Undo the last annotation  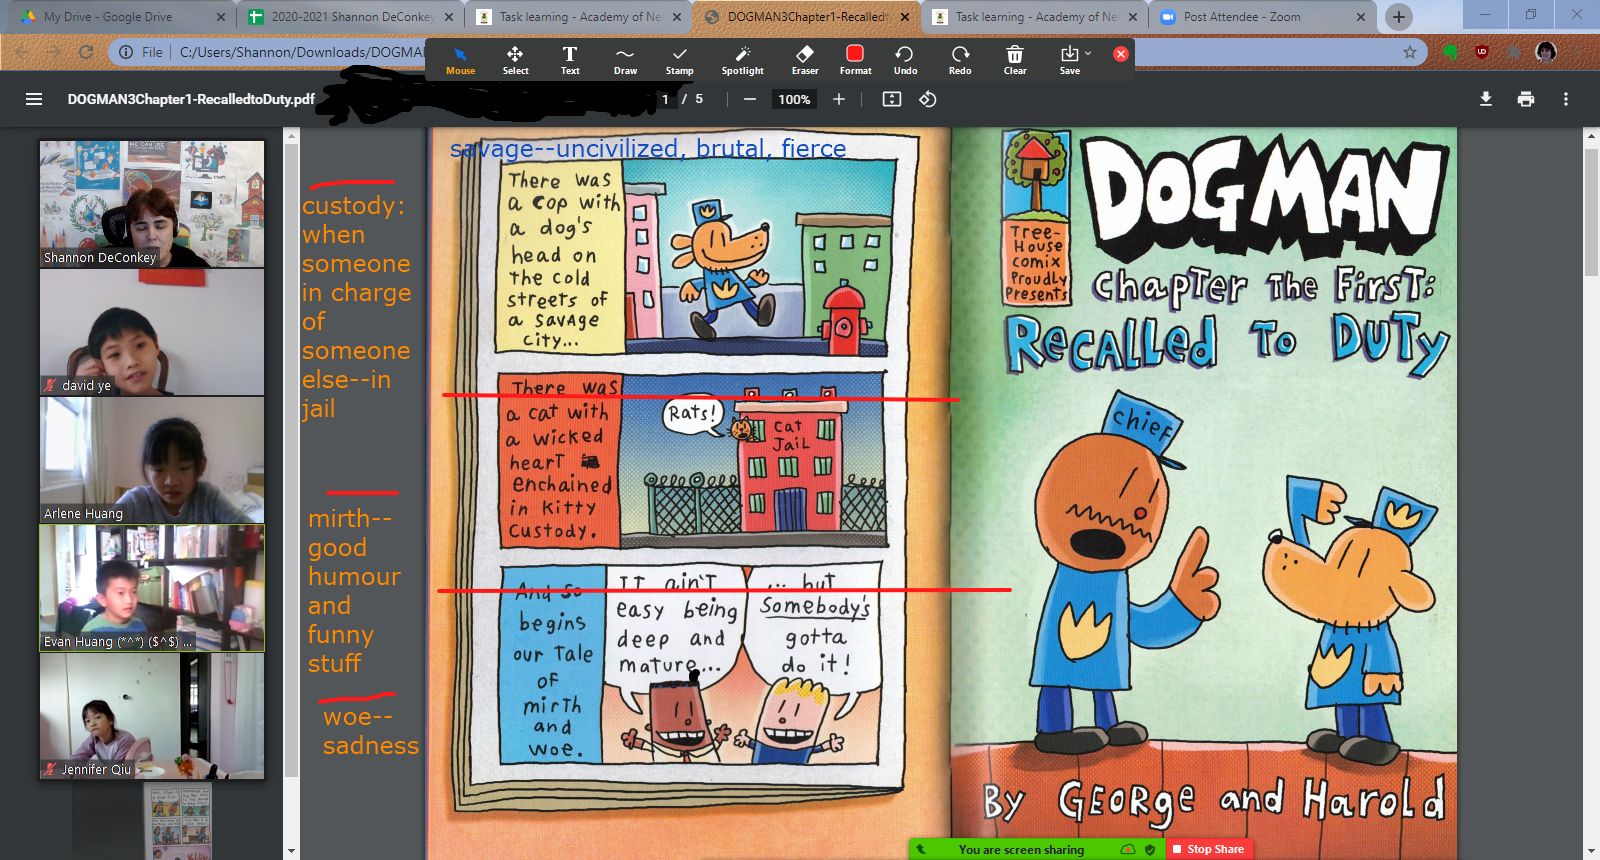coord(905,60)
